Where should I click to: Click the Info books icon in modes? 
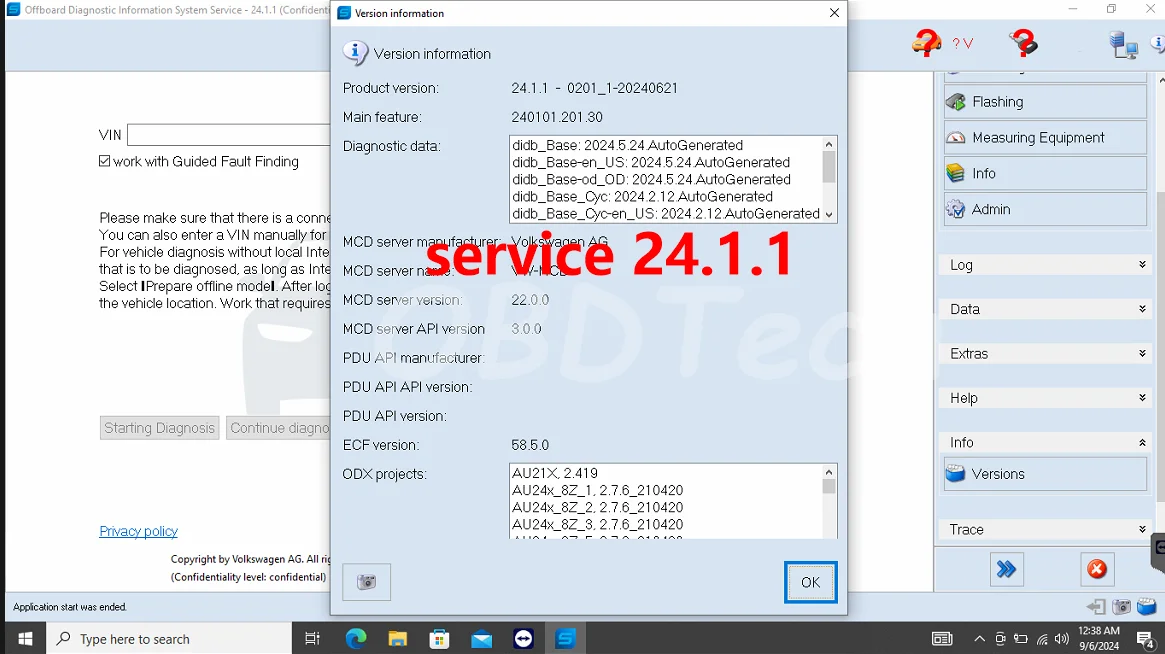tap(955, 173)
